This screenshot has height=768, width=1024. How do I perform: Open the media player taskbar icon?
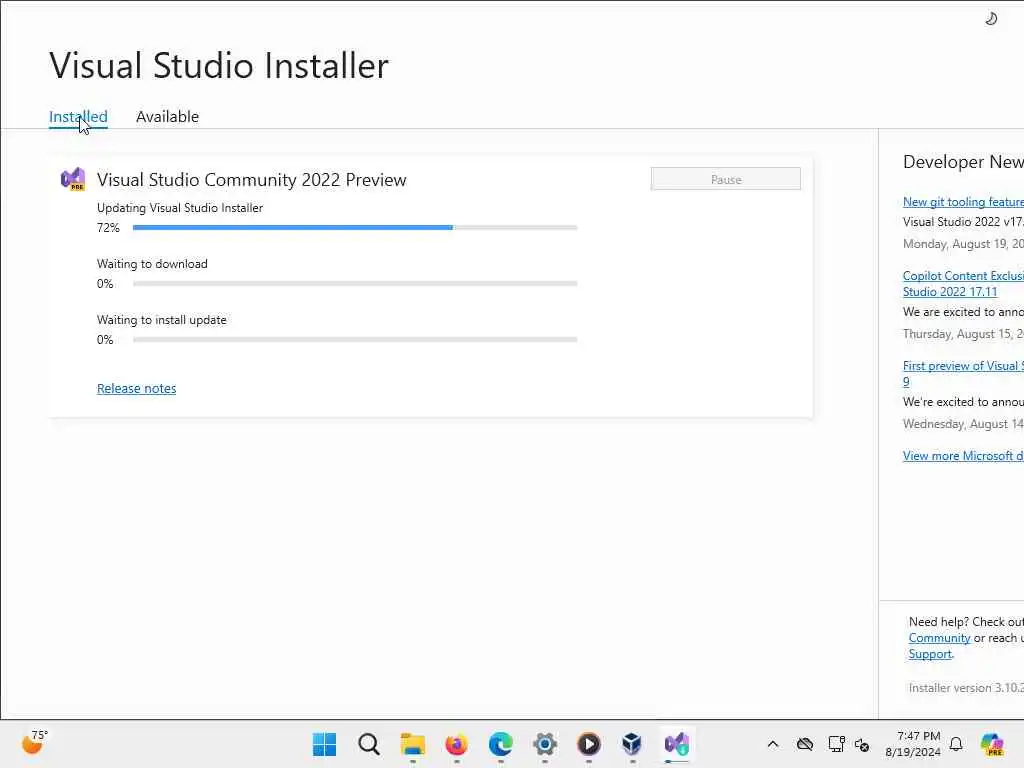coord(589,744)
